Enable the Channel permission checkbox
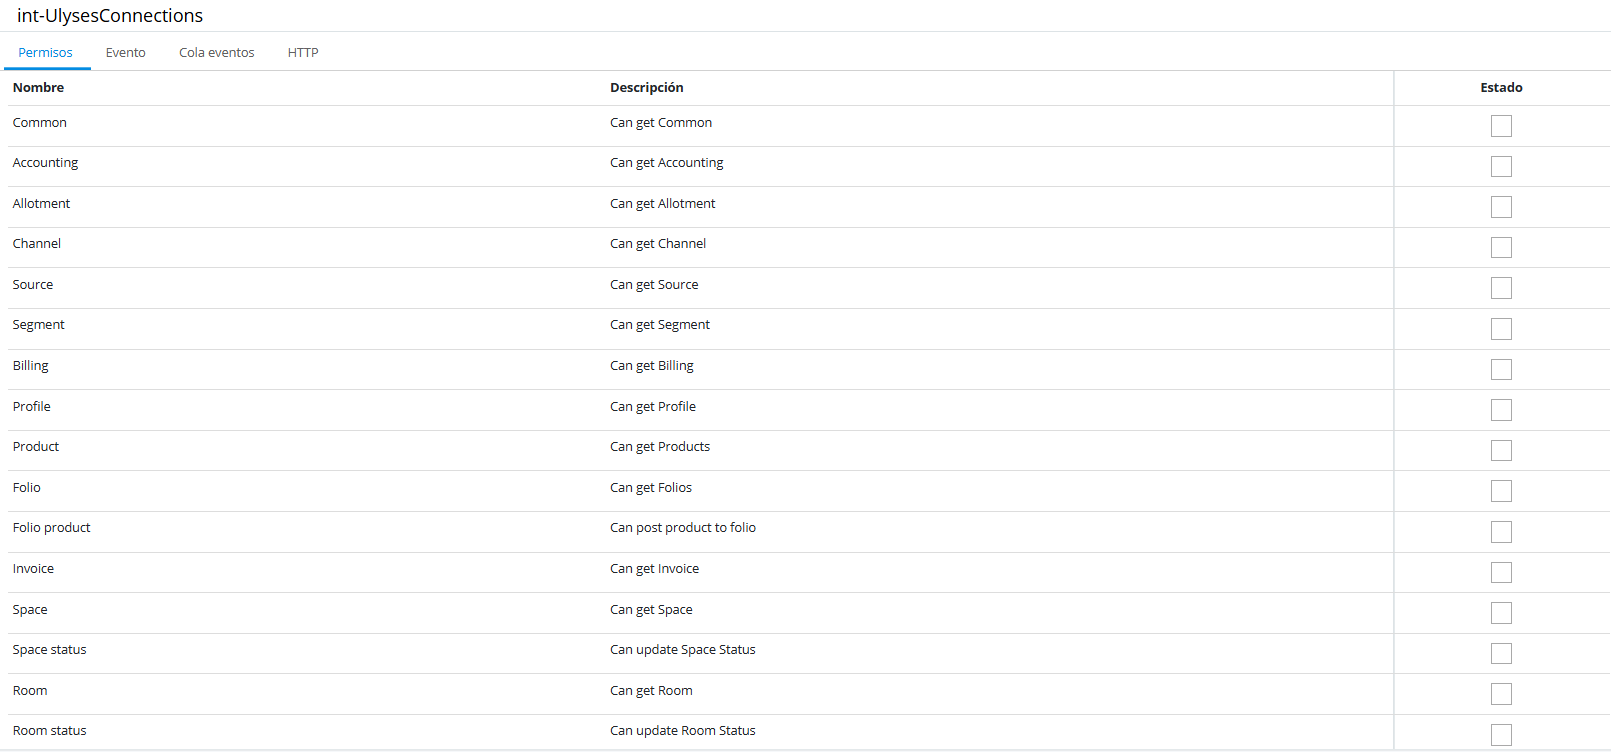1611x752 pixels. click(x=1501, y=247)
